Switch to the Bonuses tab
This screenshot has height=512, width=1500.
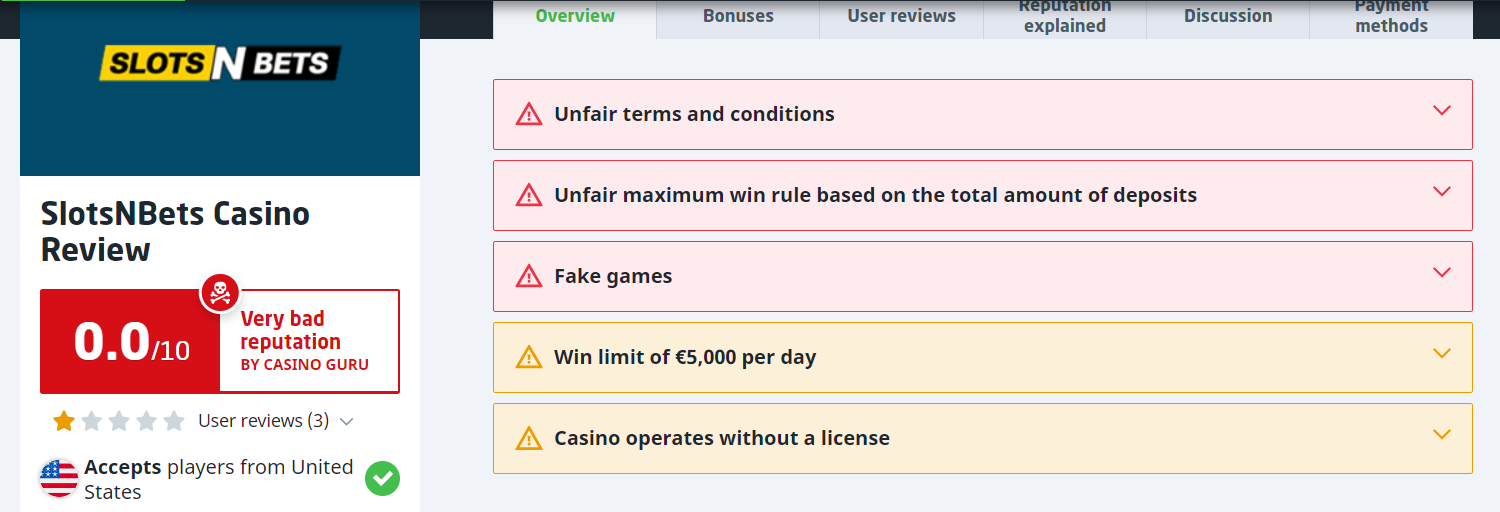[x=738, y=16]
